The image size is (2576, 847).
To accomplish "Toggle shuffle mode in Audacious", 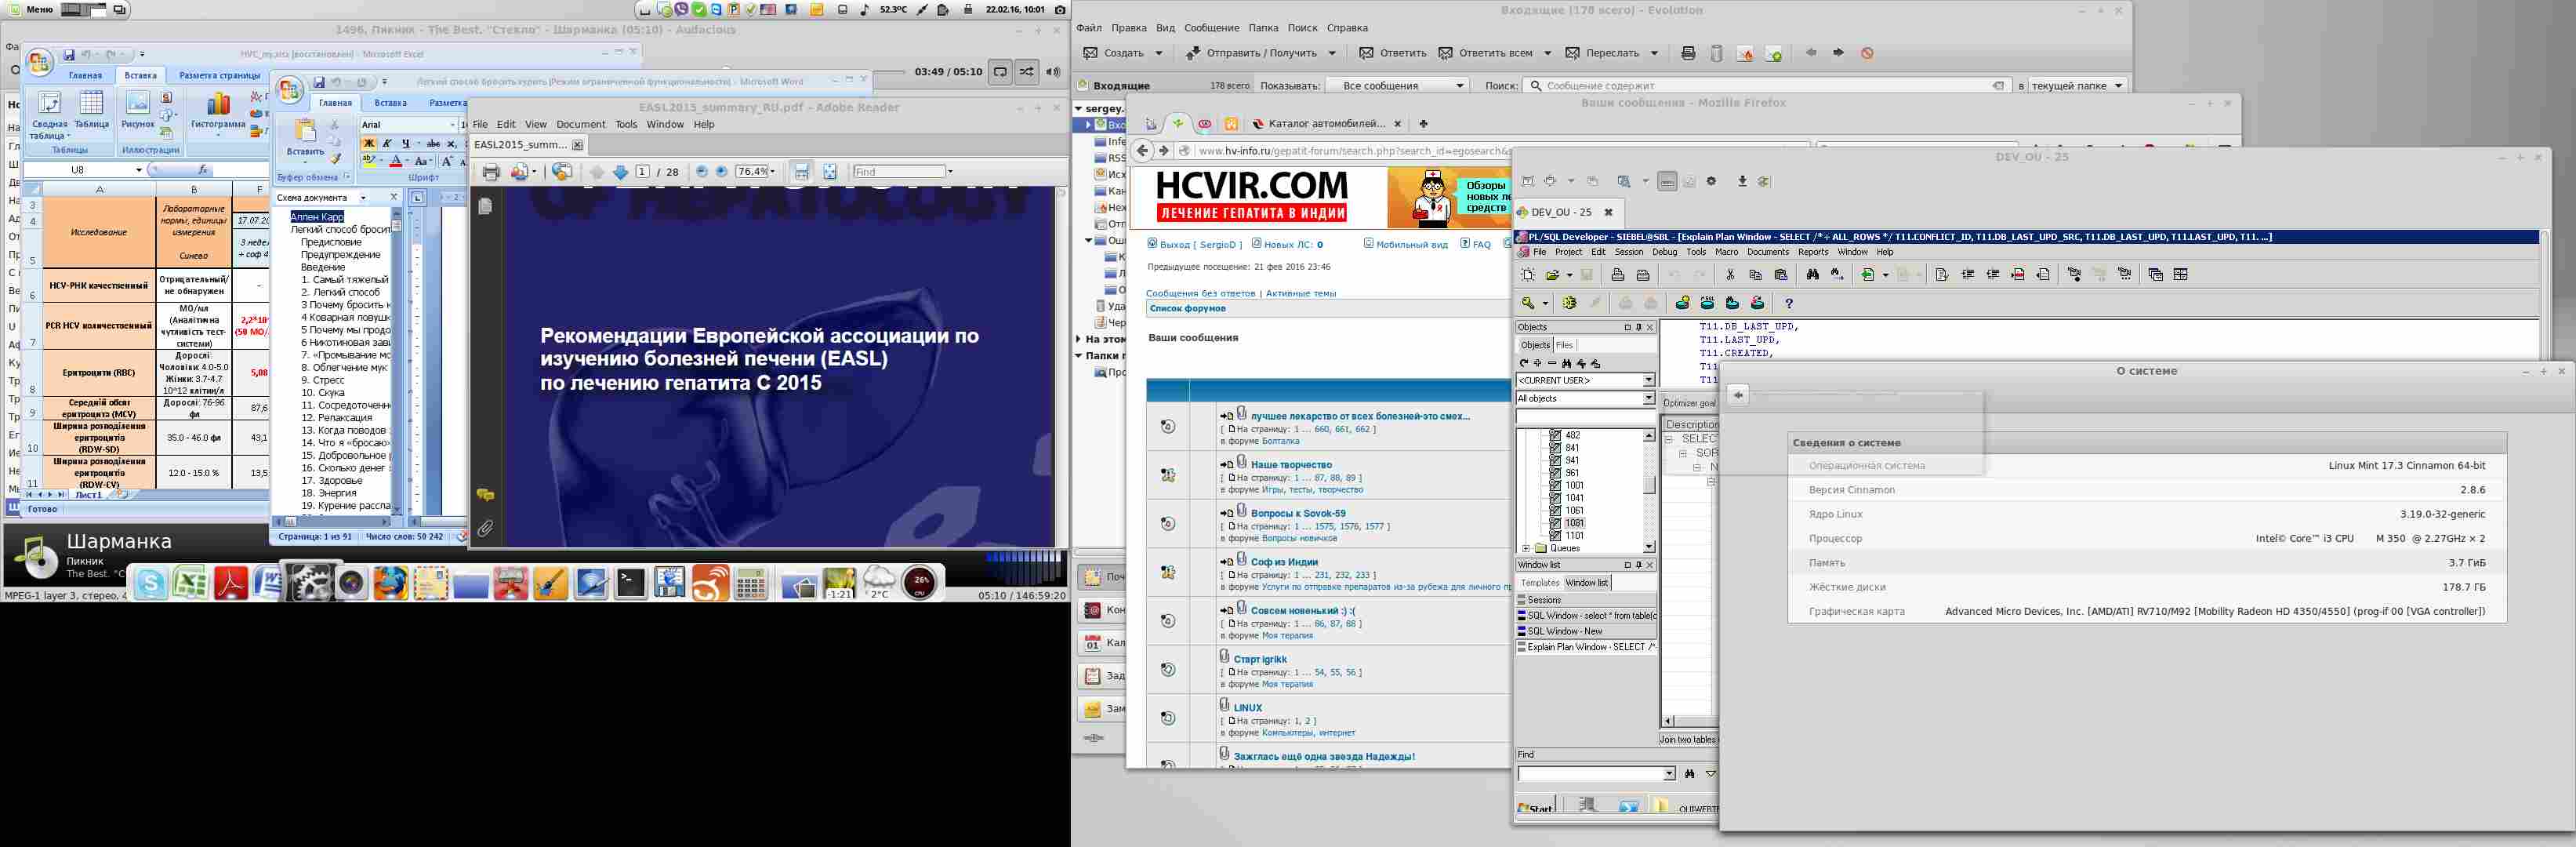I will point(1027,72).
